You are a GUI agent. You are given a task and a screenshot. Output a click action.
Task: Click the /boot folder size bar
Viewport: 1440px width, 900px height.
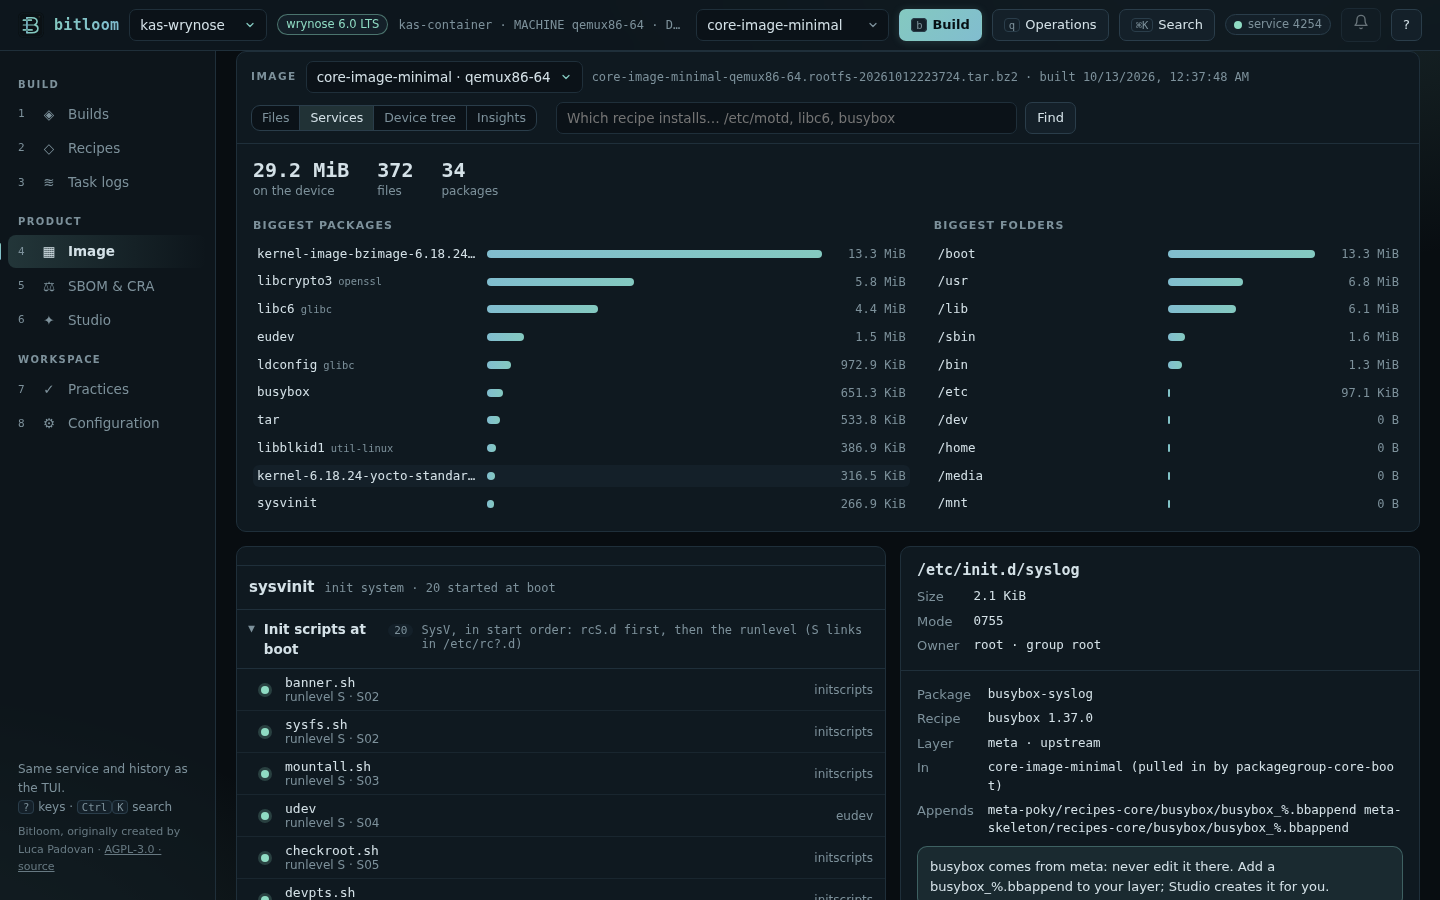1241,254
